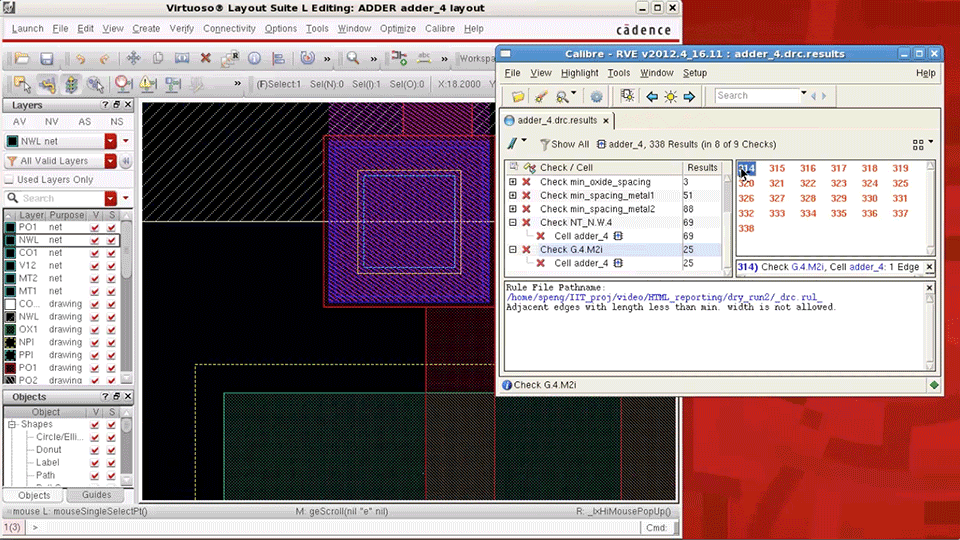Click the Show All filter button
Viewport: 960px width, 540px height.
pos(564,144)
